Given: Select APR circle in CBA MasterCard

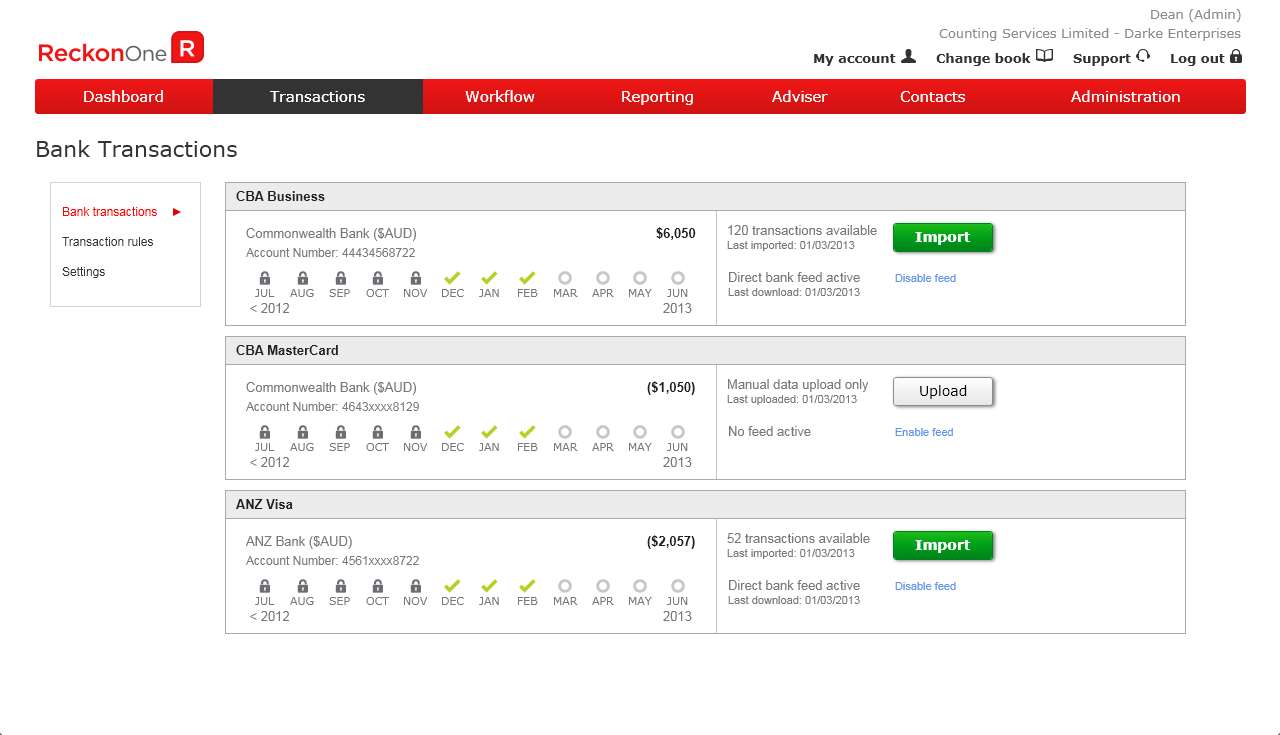Looking at the screenshot, I should point(602,432).
